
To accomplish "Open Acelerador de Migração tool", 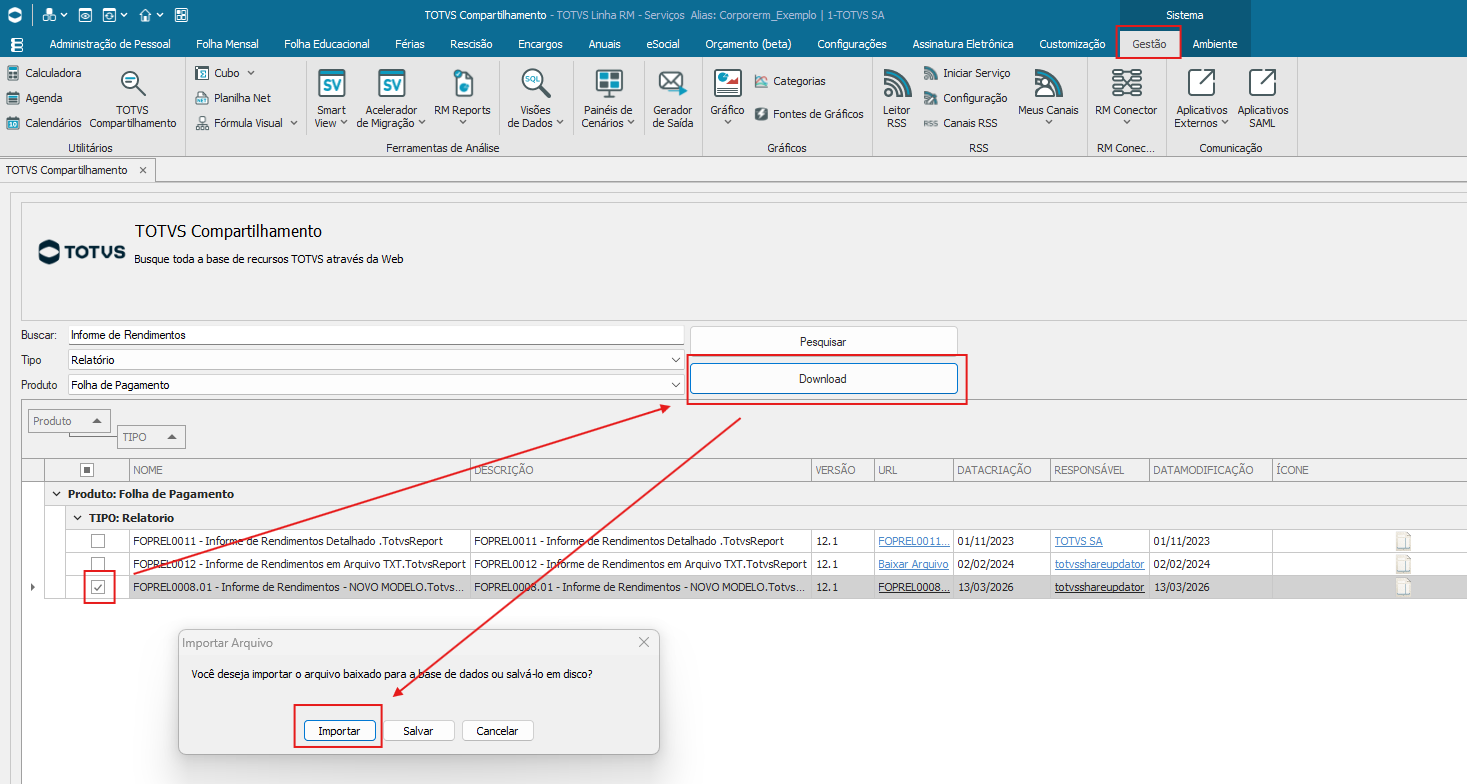I will [392, 99].
